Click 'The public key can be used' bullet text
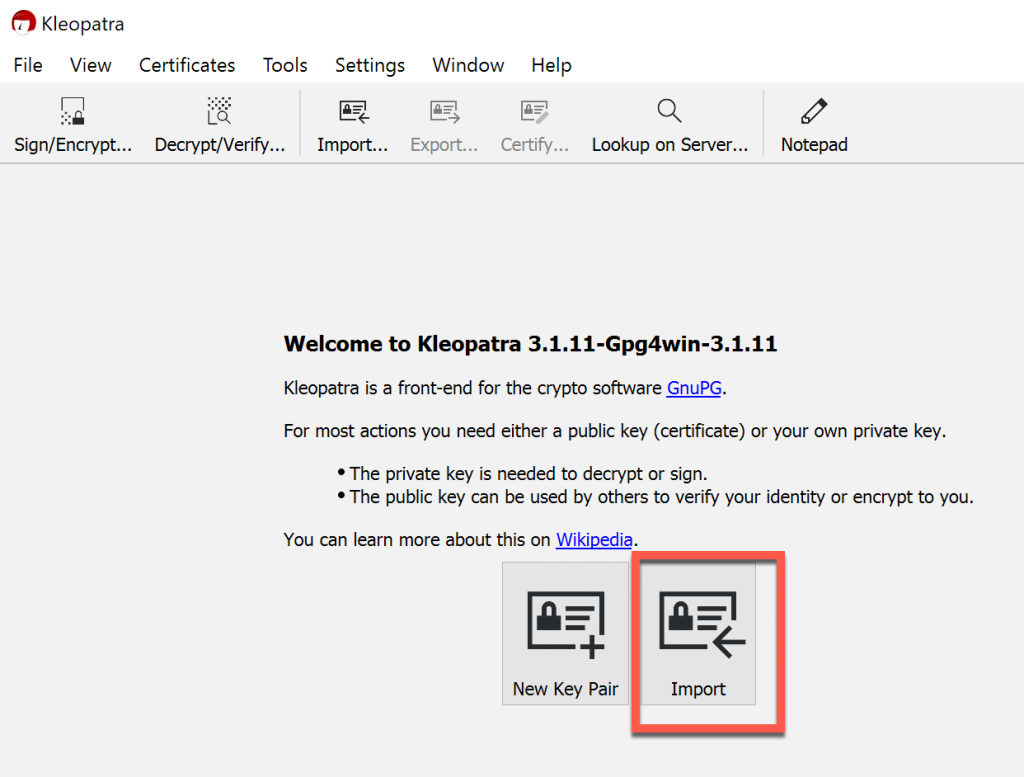This screenshot has height=777, width=1024. [661, 497]
